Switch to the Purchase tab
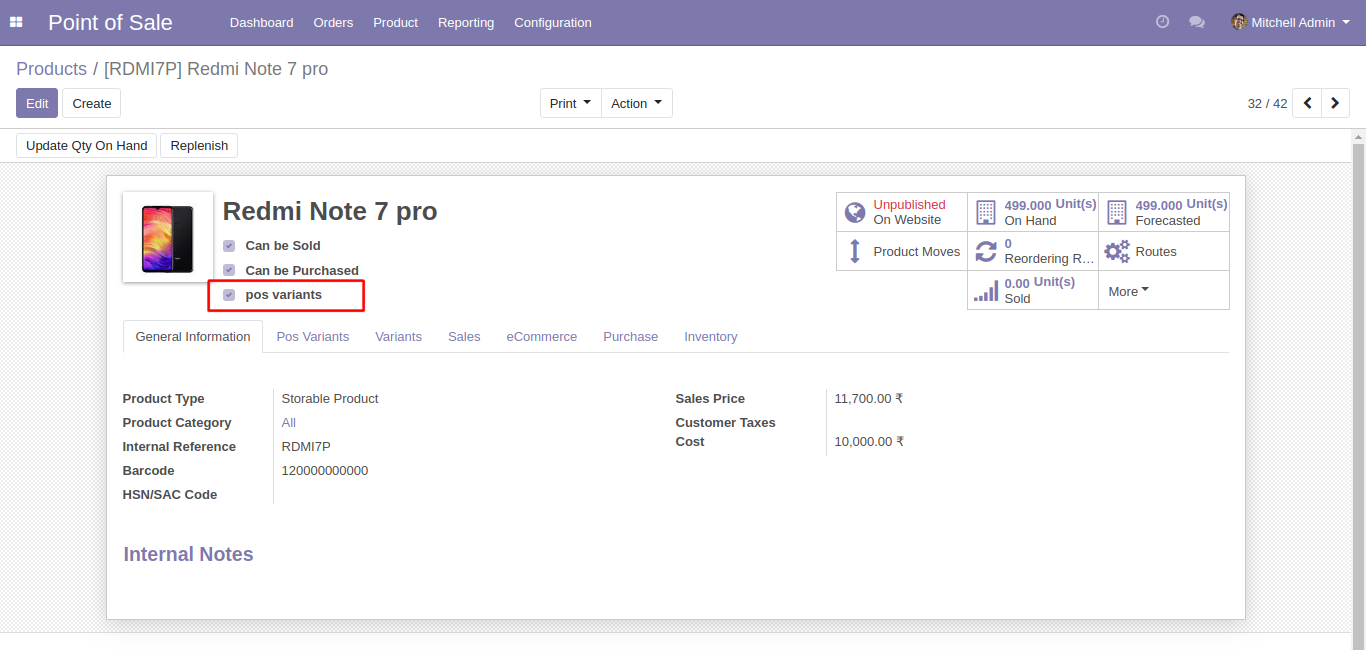Screen dimensions: 1366x650 pos(630,336)
